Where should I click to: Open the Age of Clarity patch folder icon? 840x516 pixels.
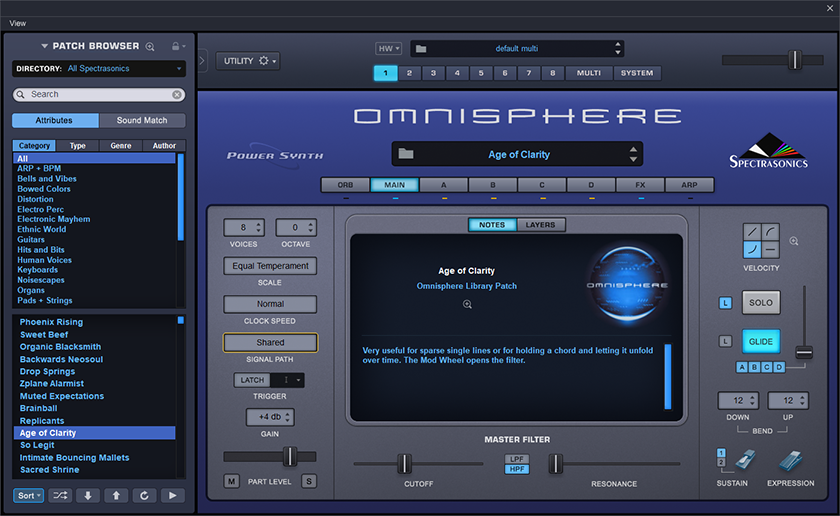pyautogui.click(x=406, y=154)
